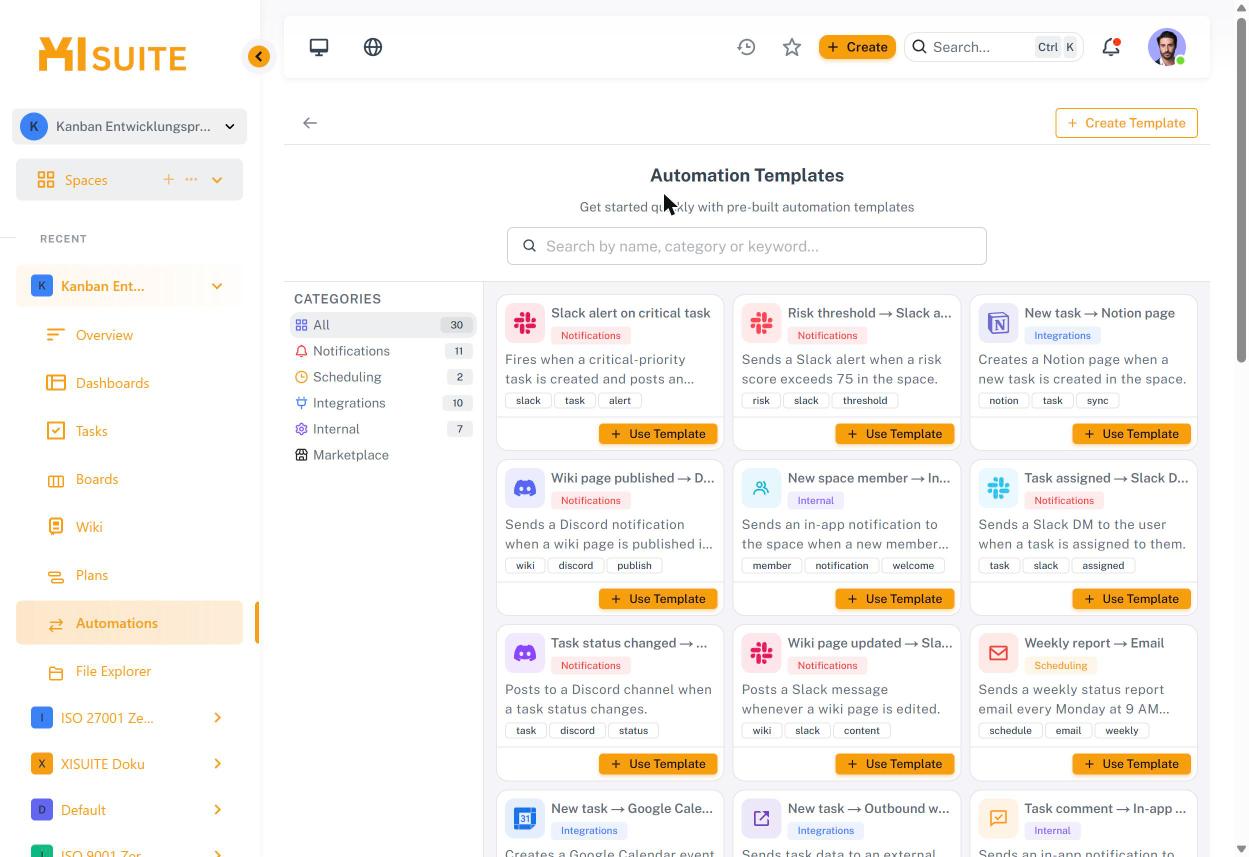This screenshot has height=857, width=1249.
Task: Open Dashboards in the sidebar
Action: click(129, 383)
